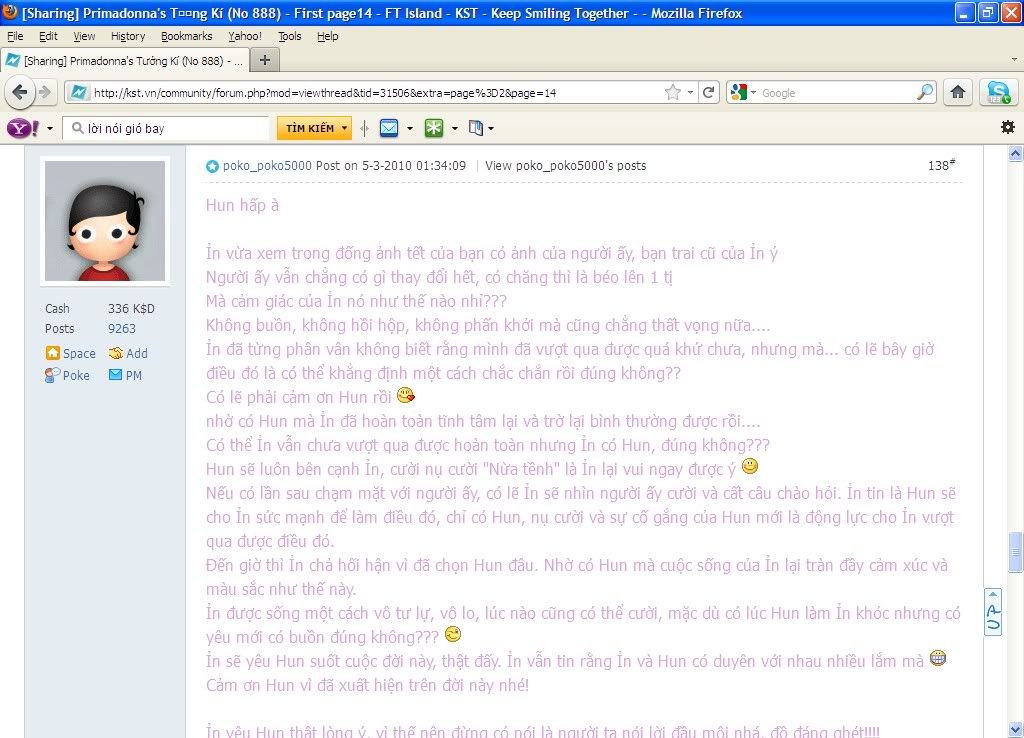The height and width of the screenshot is (738, 1024).
Task: Open the Yahoo! menu
Action: [245, 36]
